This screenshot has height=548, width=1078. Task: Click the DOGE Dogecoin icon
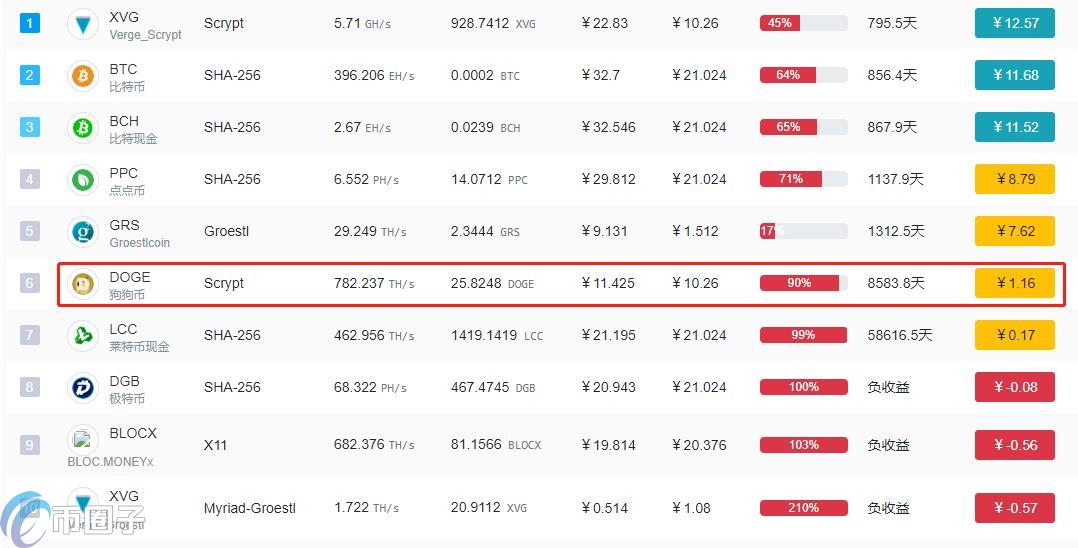pyautogui.click(x=83, y=283)
